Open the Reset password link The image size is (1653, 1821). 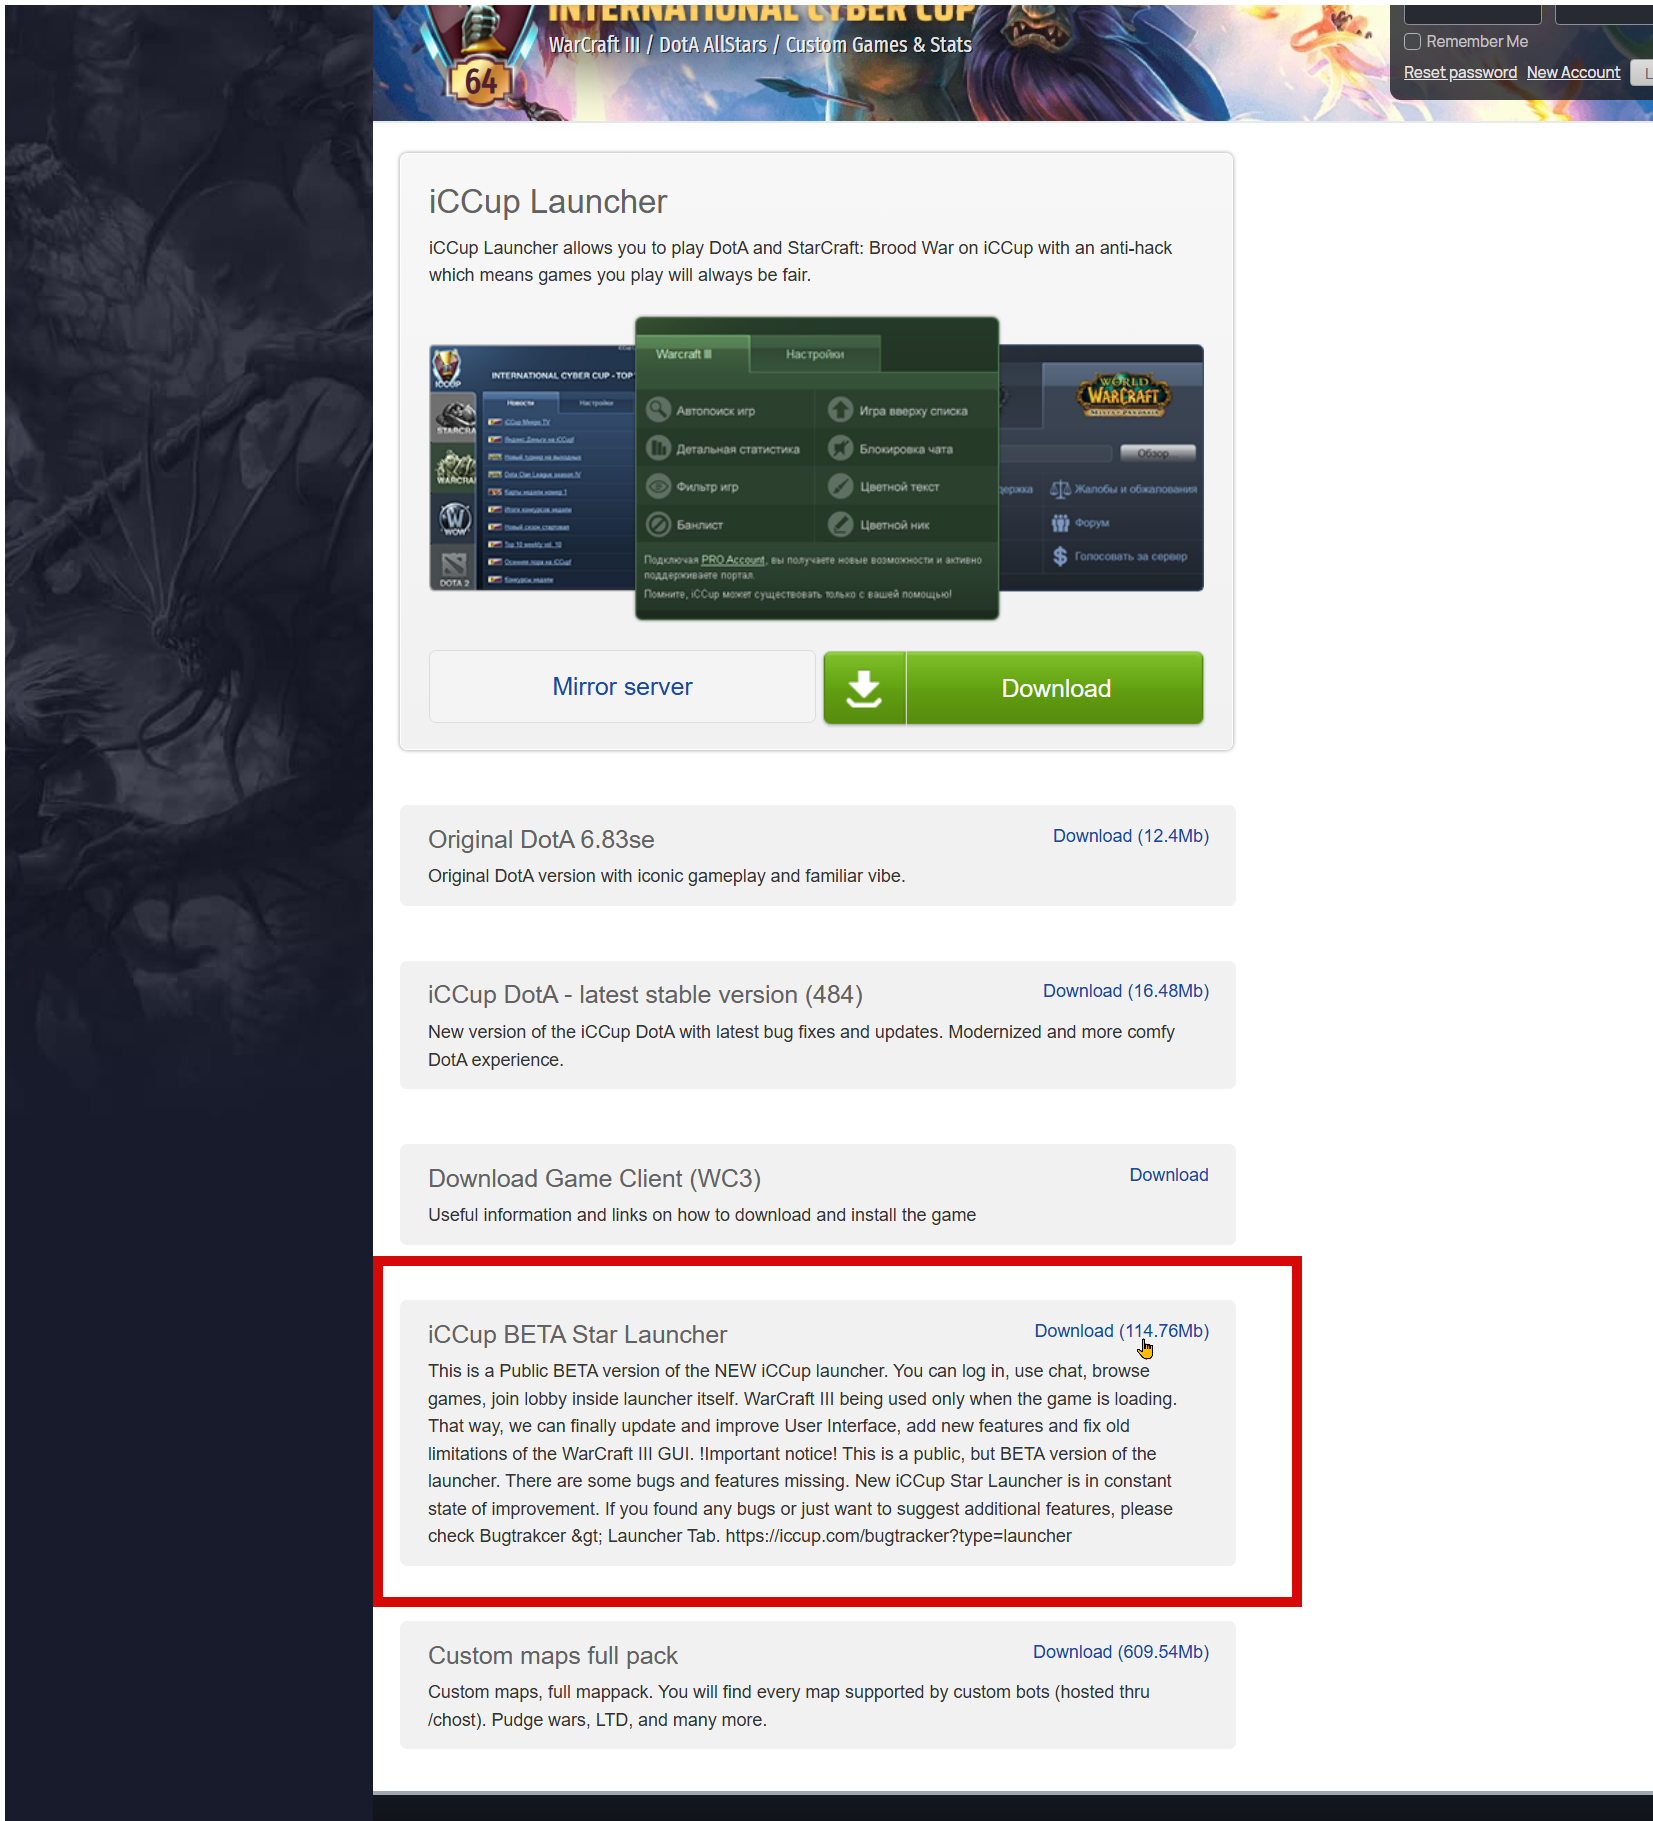click(1460, 73)
